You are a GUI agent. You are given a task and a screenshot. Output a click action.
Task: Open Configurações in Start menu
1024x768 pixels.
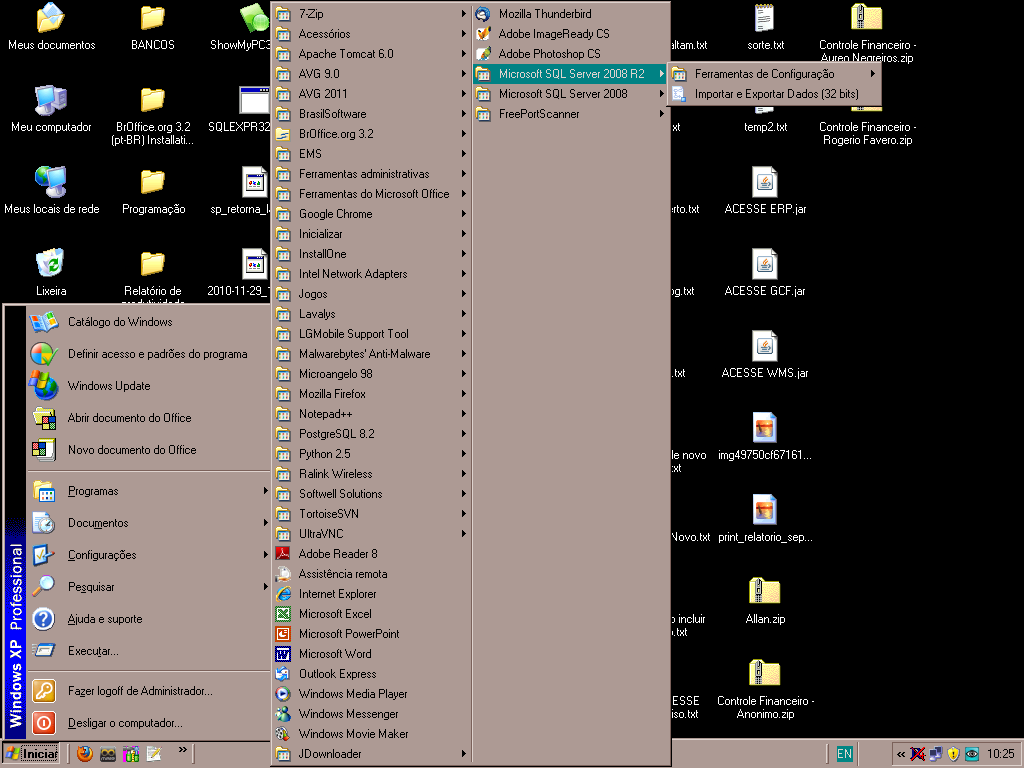pyautogui.click(x=148, y=555)
